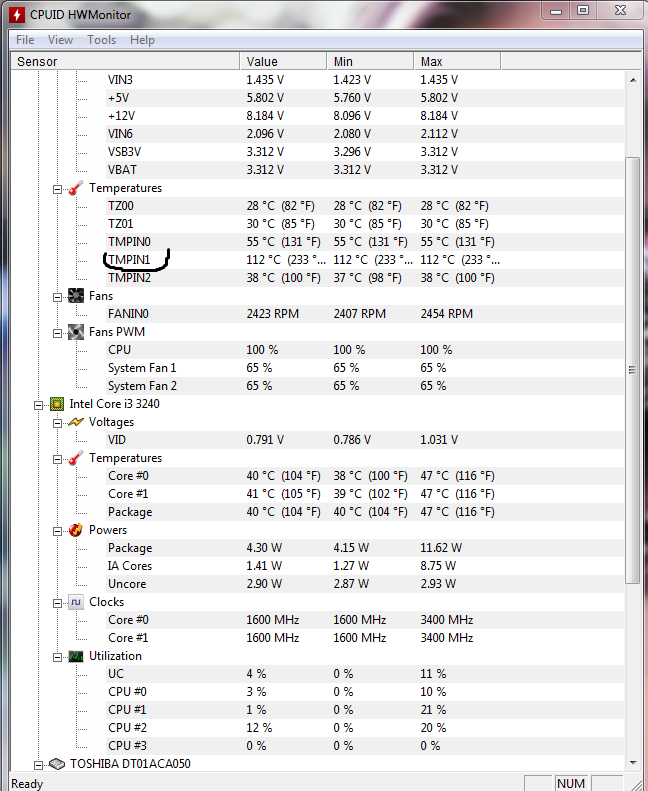This screenshot has height=791, width=648.
Task: Click the Max column header
Action: (x=457, y=62)
